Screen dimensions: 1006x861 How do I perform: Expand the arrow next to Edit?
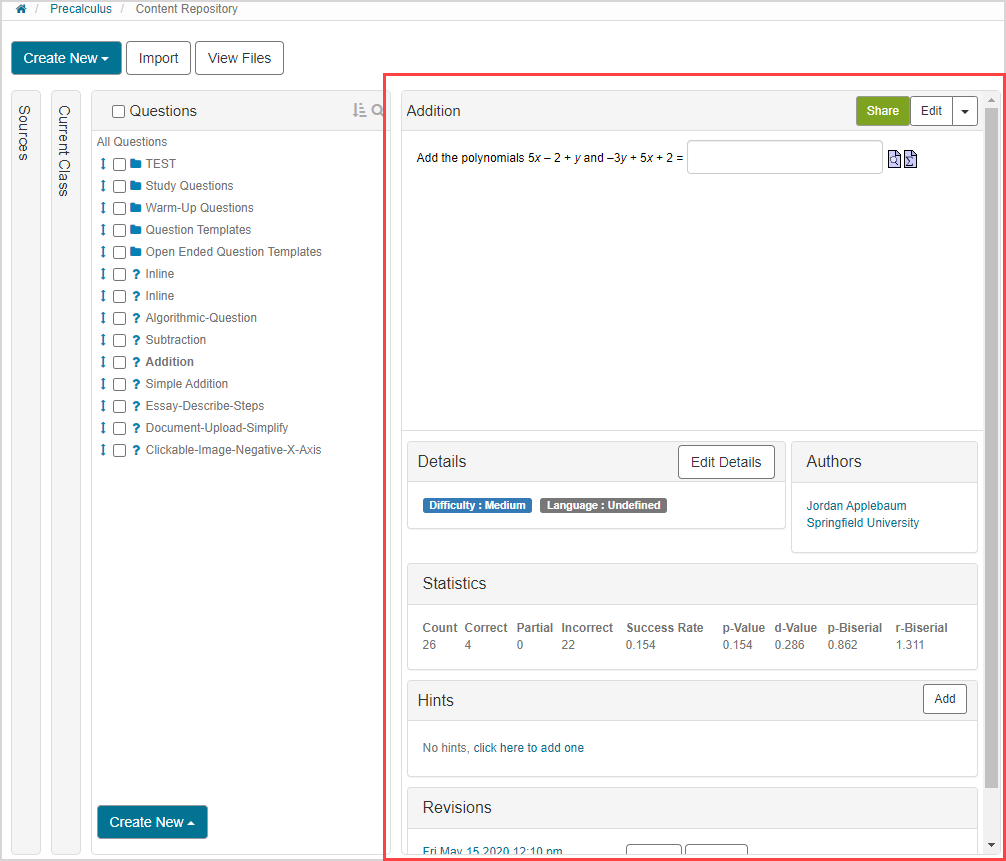pos(964,111)
